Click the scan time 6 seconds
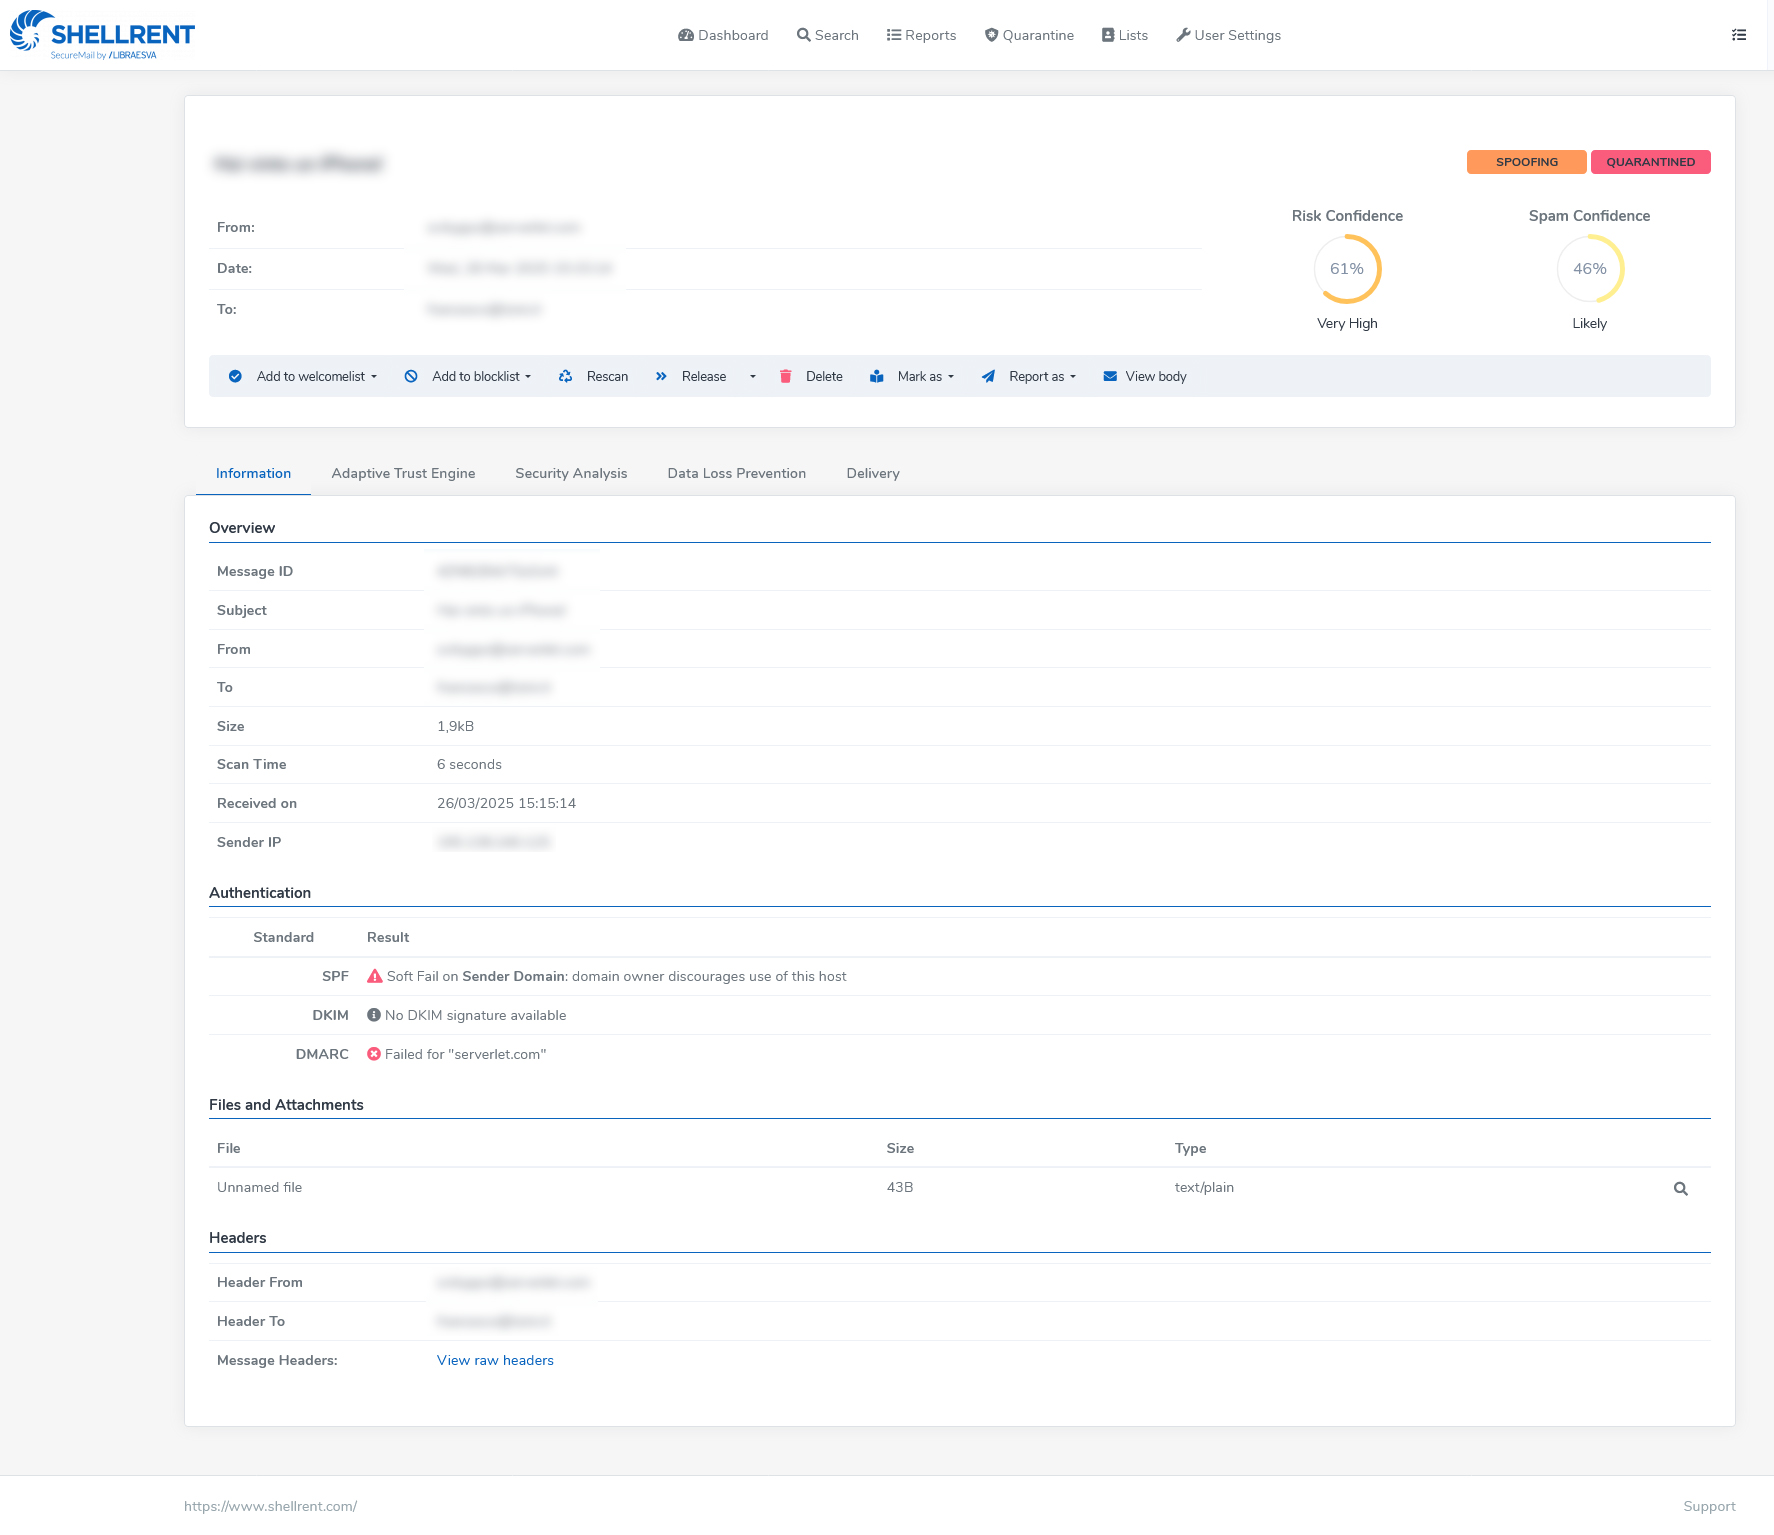Screen dimensions: 1774x1535 click(469, 765)
